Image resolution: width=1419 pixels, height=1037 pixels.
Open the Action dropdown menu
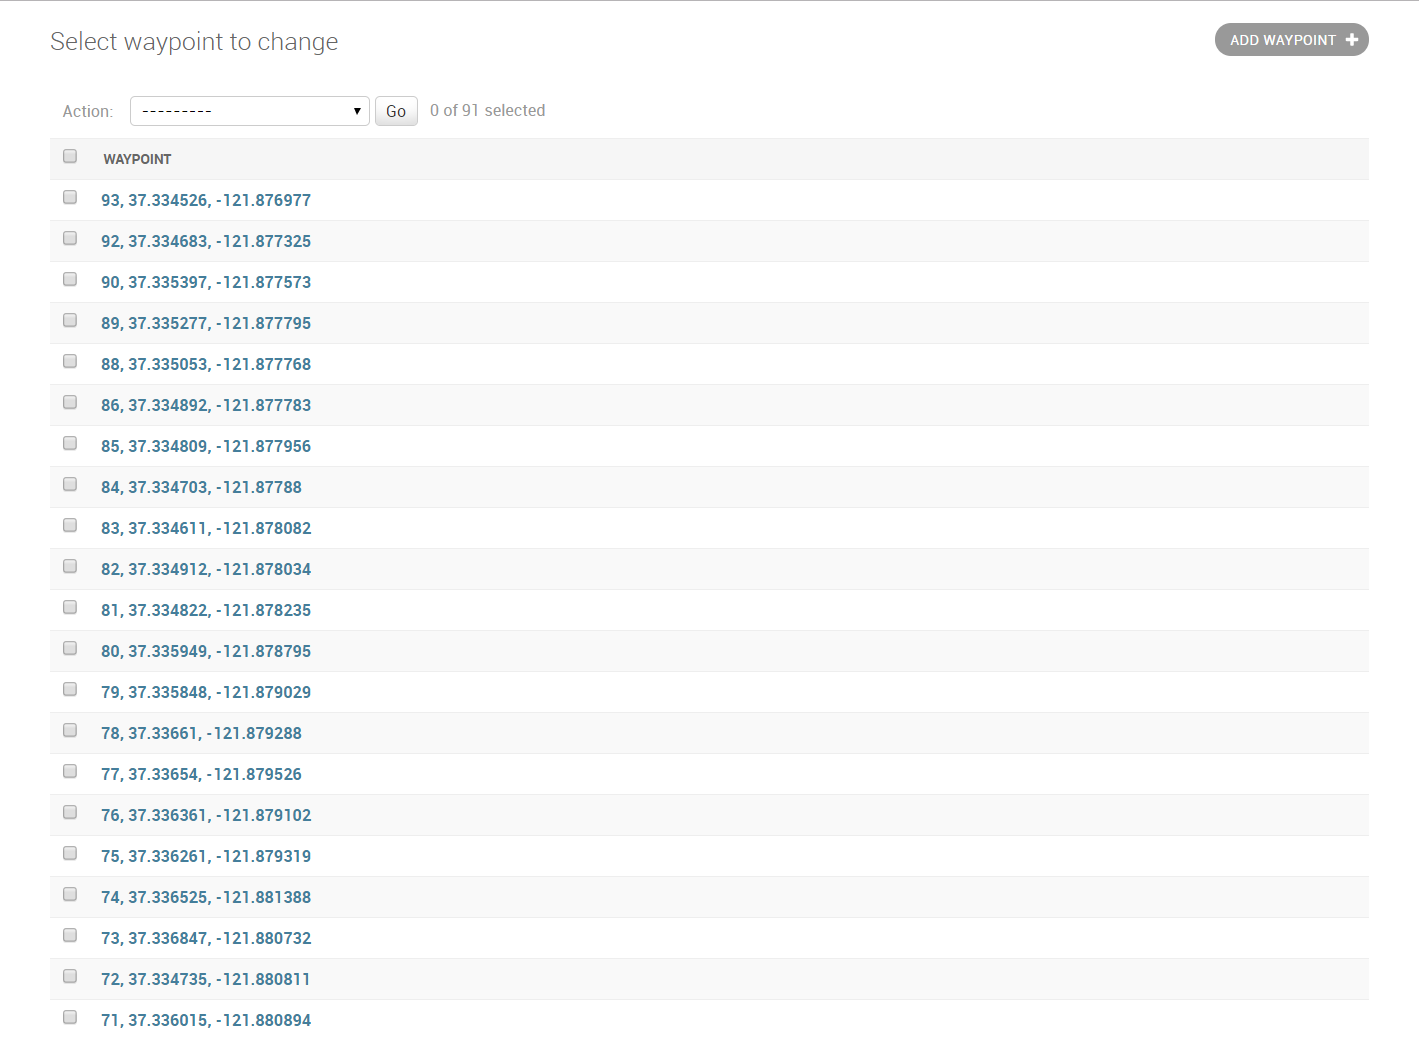(250, 111)
